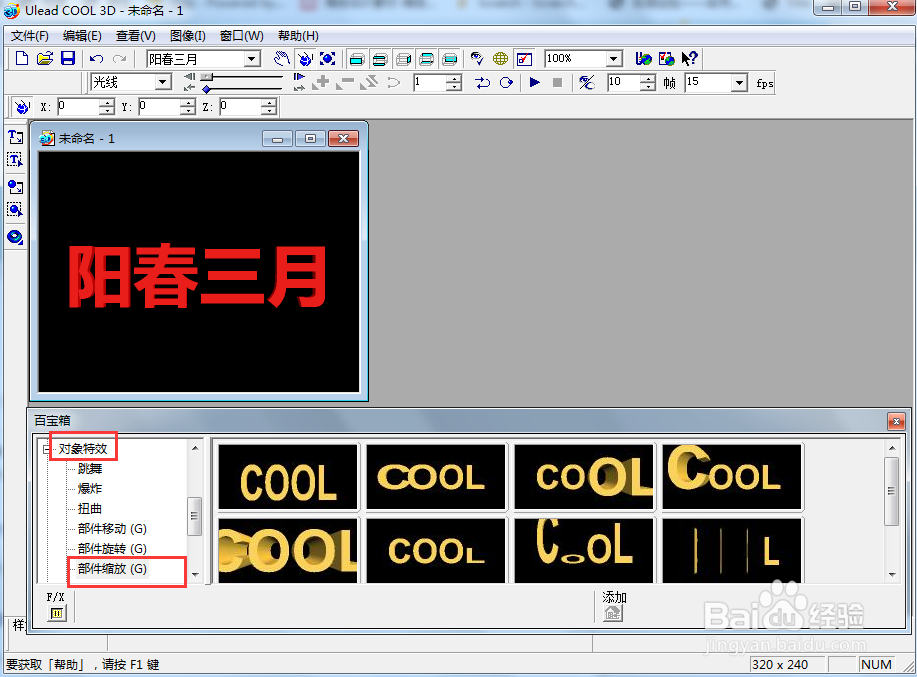Click the Insert Text tool in left sidebar

15,137
